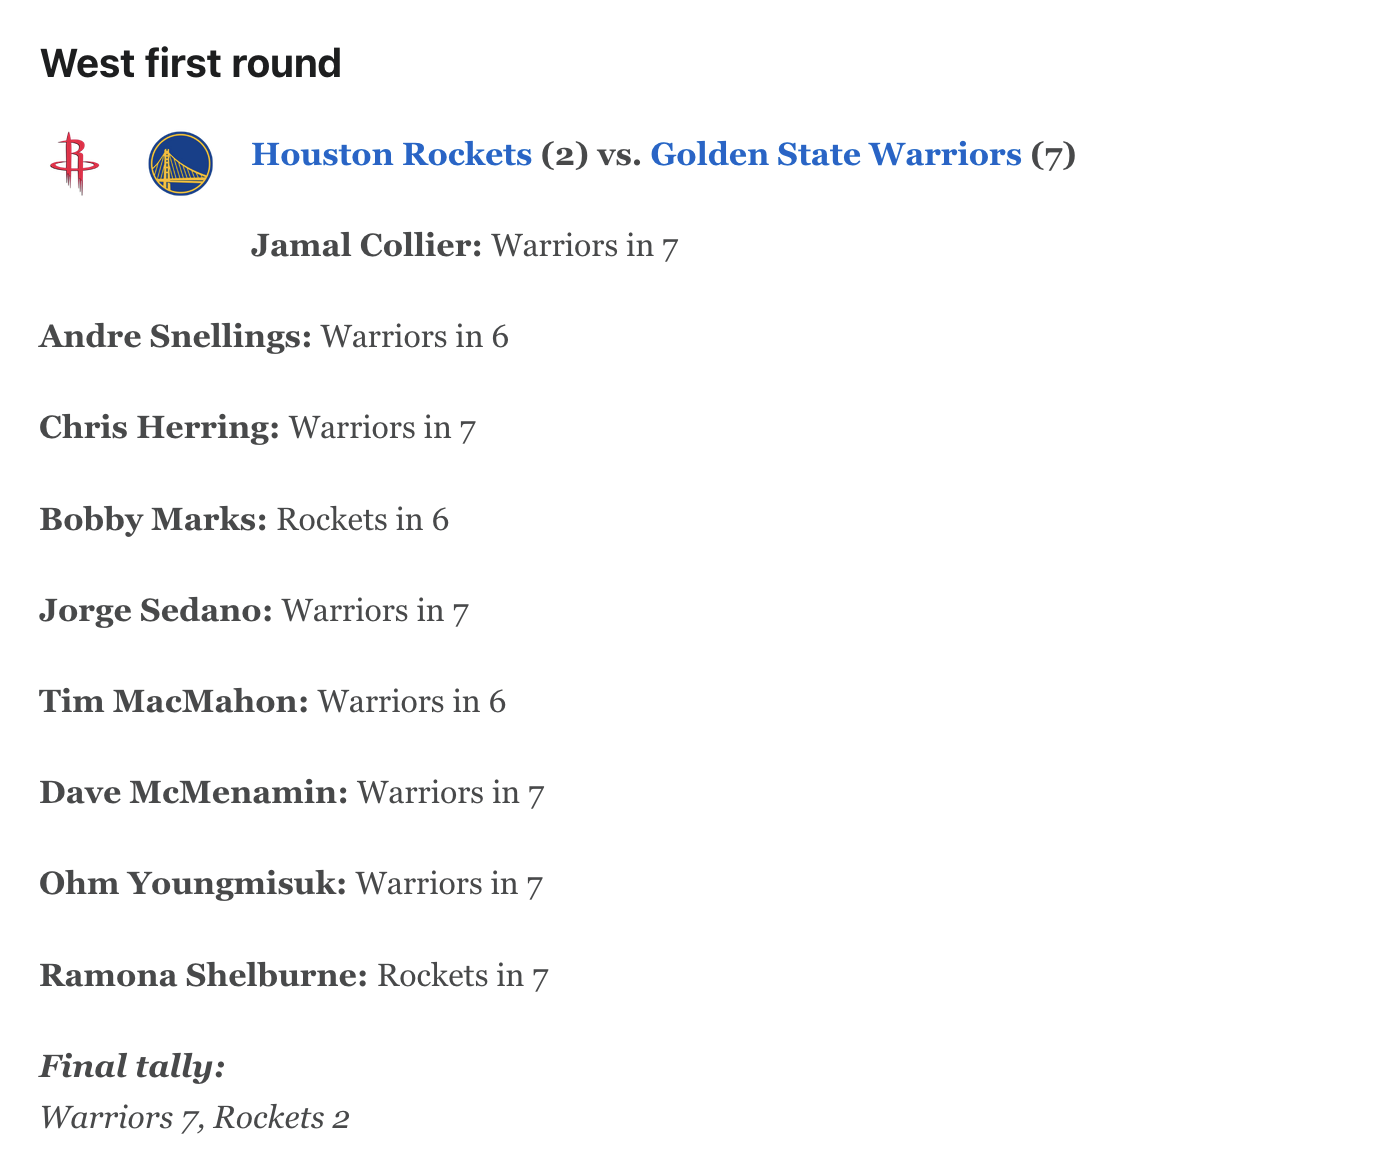This screenshot has width=1374, height=1174.
Task: Click Bobby Marks' Rockets in 6 pick
Action: tap(363, 520)
